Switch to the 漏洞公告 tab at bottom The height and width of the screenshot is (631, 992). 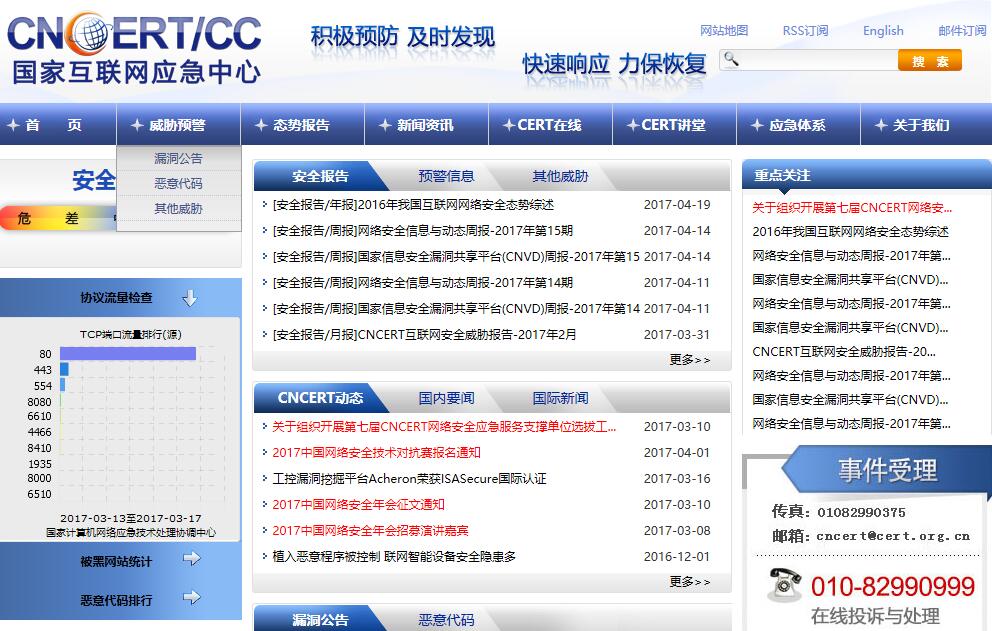click(320, 620)
